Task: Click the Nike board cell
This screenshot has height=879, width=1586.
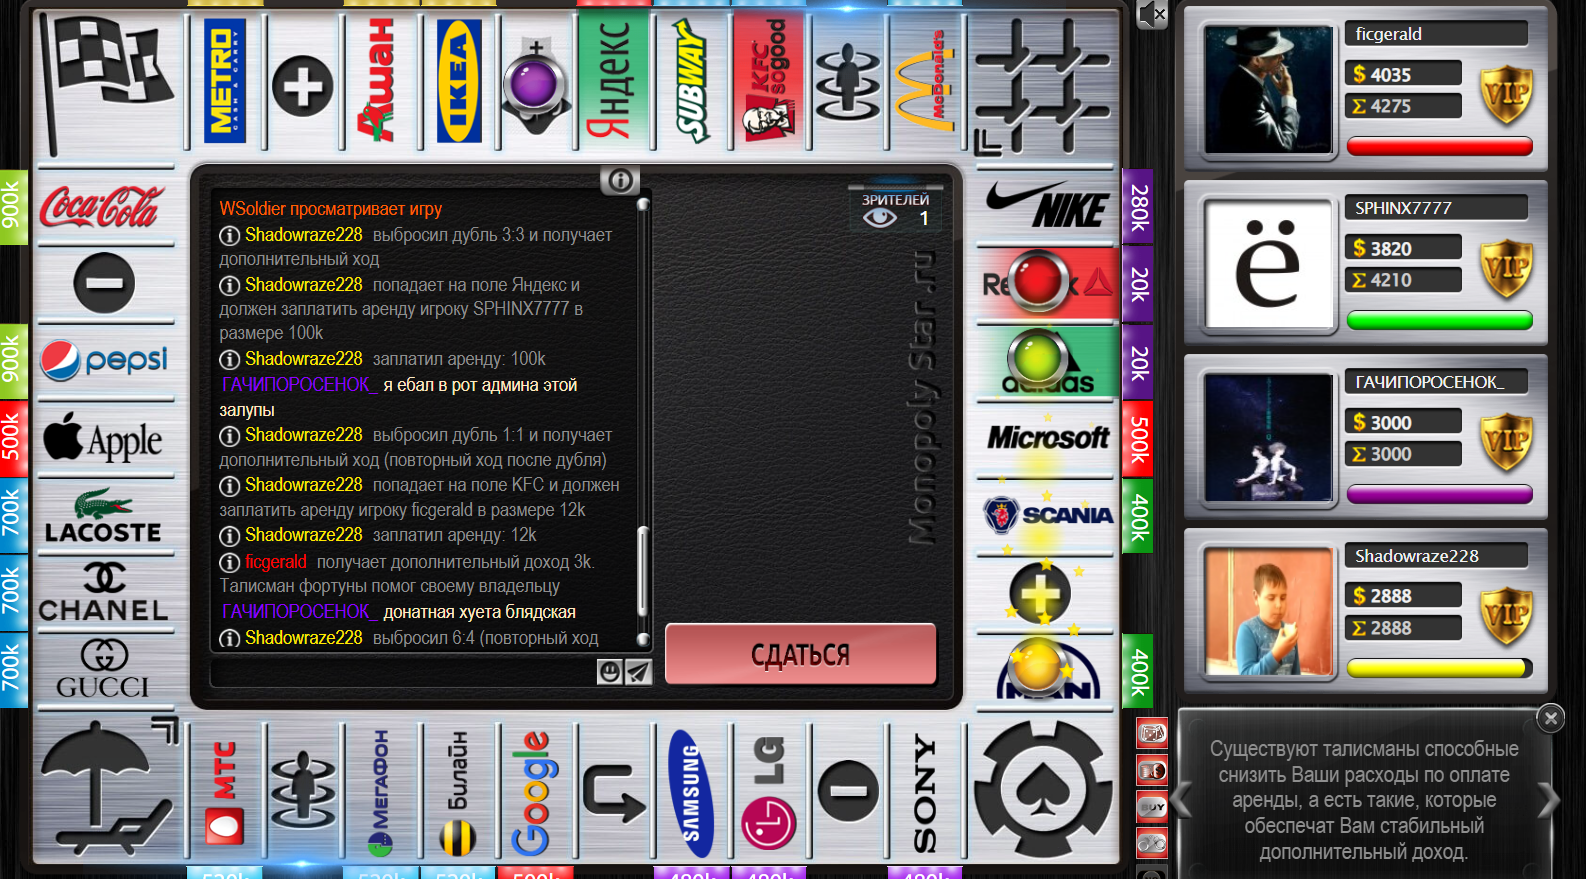Action: pos(1046,207)
